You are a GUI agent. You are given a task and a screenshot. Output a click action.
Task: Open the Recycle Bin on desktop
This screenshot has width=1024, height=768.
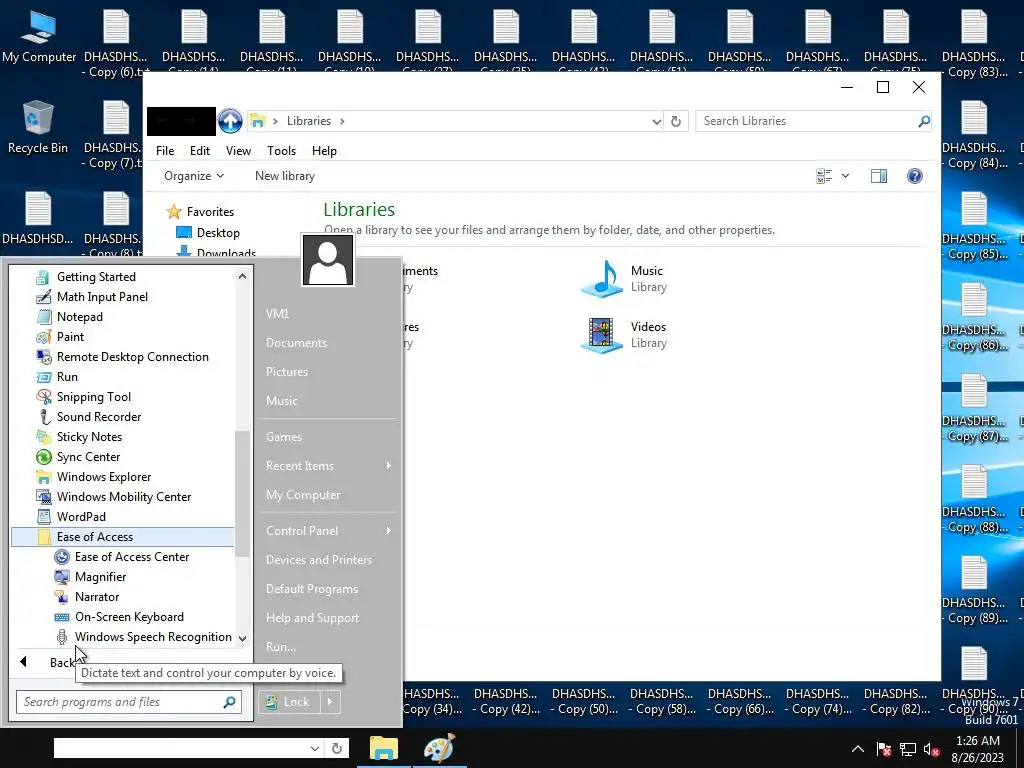pos(38,128)
